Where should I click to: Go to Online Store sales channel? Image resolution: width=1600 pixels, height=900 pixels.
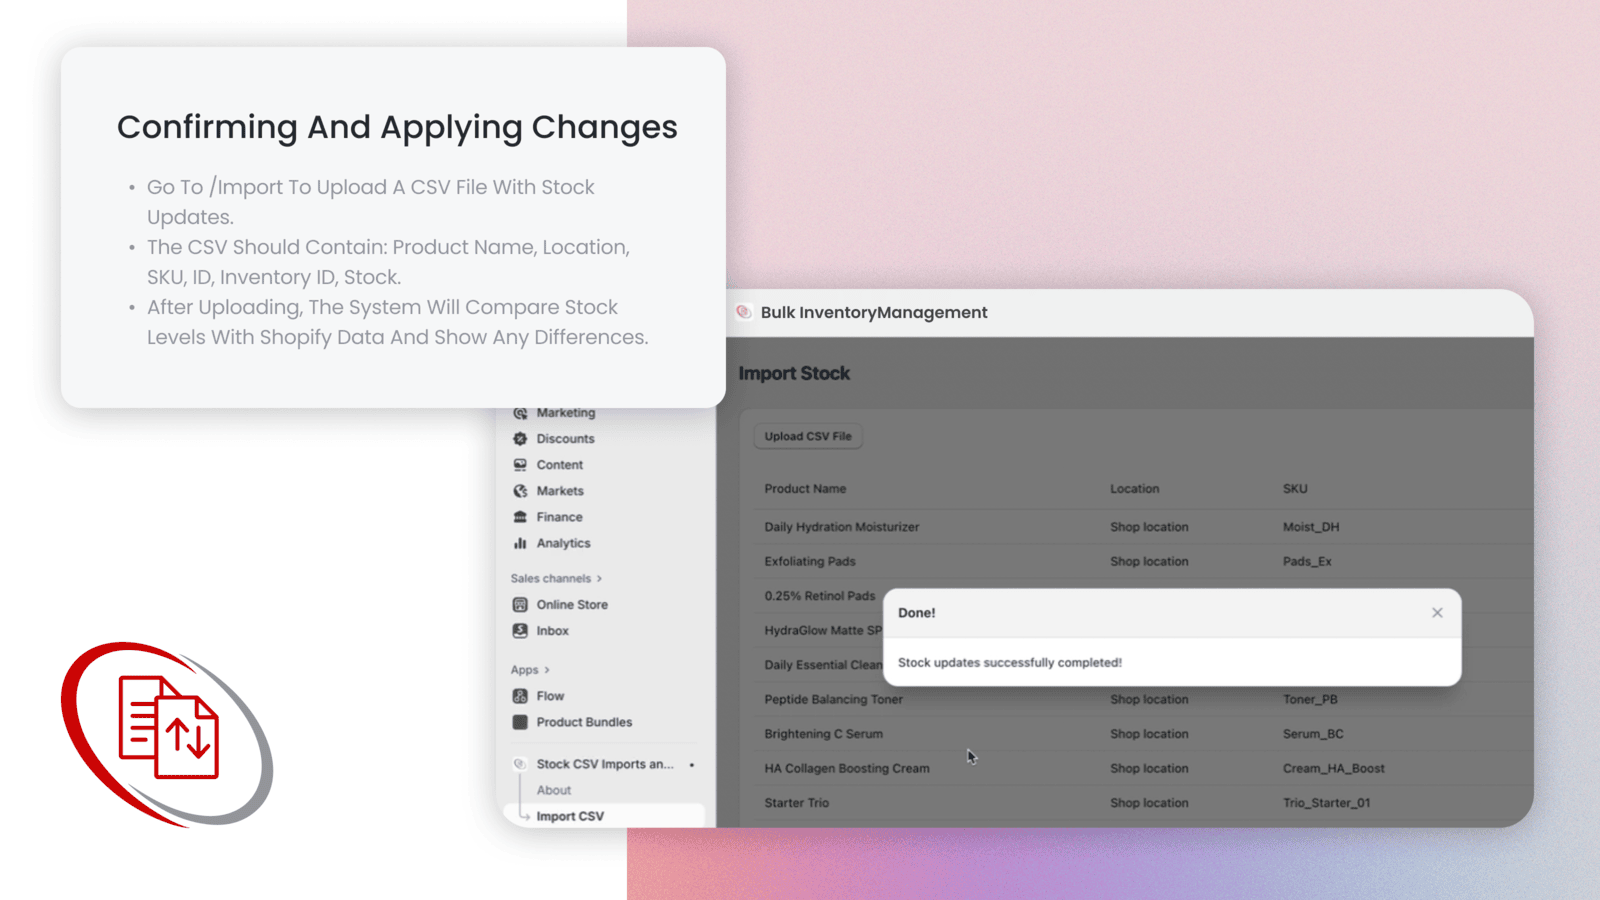[572, 605]
